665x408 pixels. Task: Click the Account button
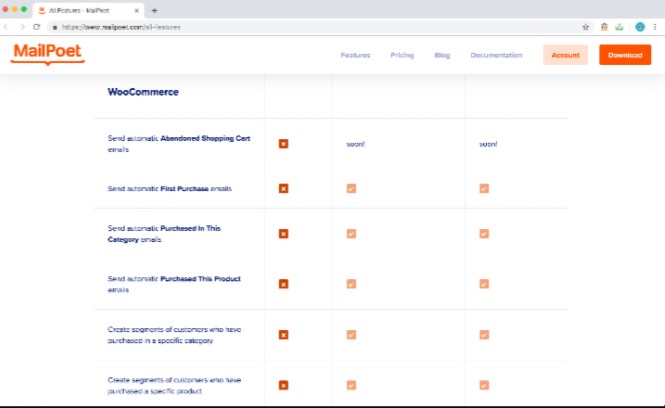tap(565, 55)
